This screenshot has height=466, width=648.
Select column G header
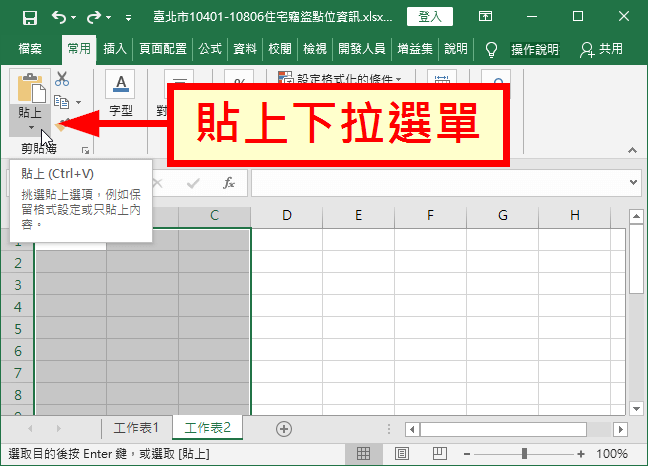tap(503, 215)
